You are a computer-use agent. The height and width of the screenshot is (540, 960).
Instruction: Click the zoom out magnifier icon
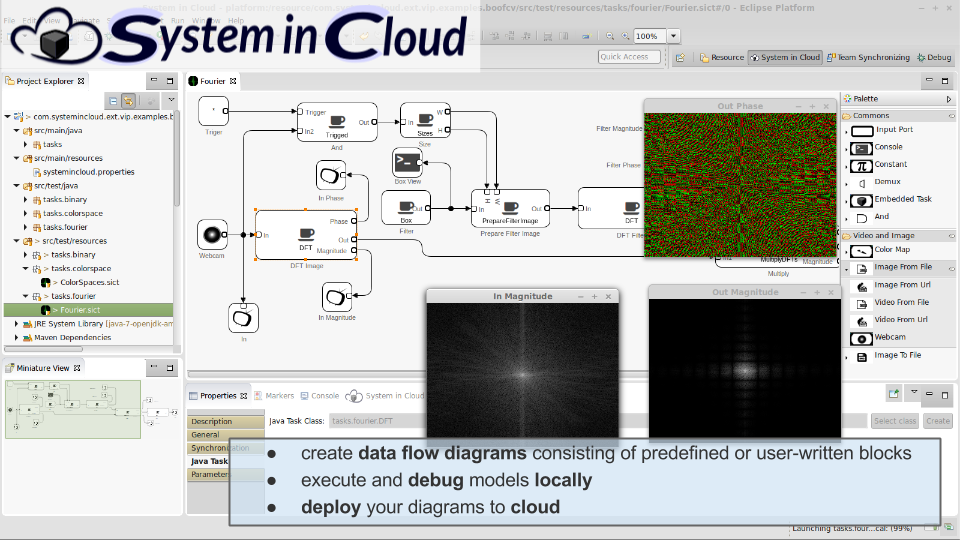coord(610,36)
